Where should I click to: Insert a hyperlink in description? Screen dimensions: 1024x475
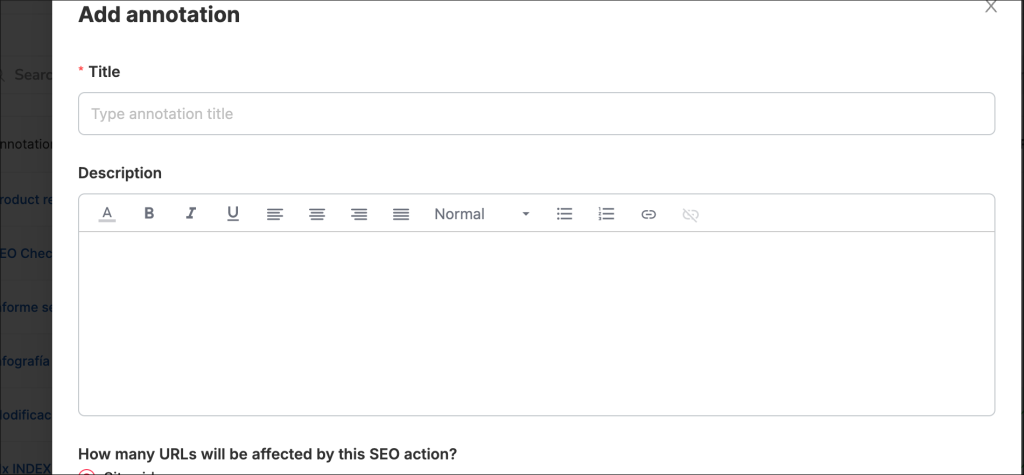click(648, 214)
